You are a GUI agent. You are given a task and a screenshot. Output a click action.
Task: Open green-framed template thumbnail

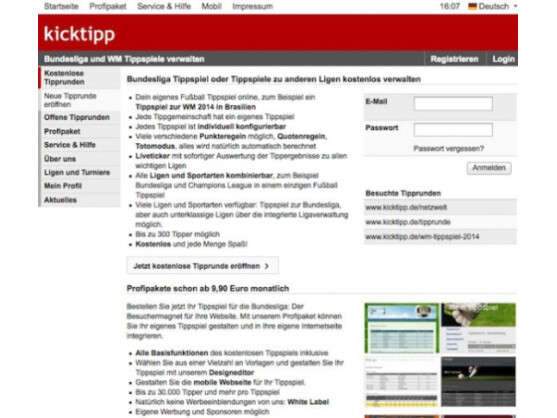tap(401, 328)
